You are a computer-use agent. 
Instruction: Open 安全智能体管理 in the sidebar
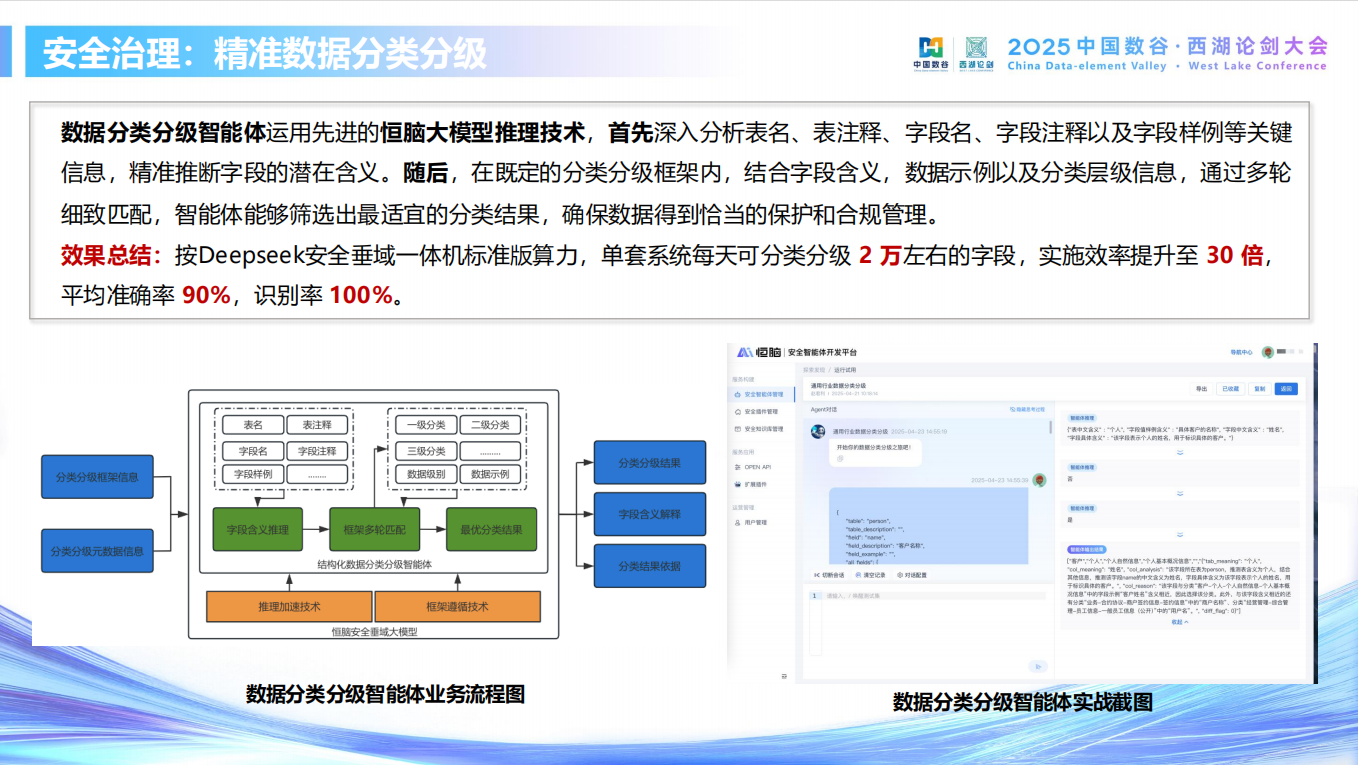(x=763, y=395)
